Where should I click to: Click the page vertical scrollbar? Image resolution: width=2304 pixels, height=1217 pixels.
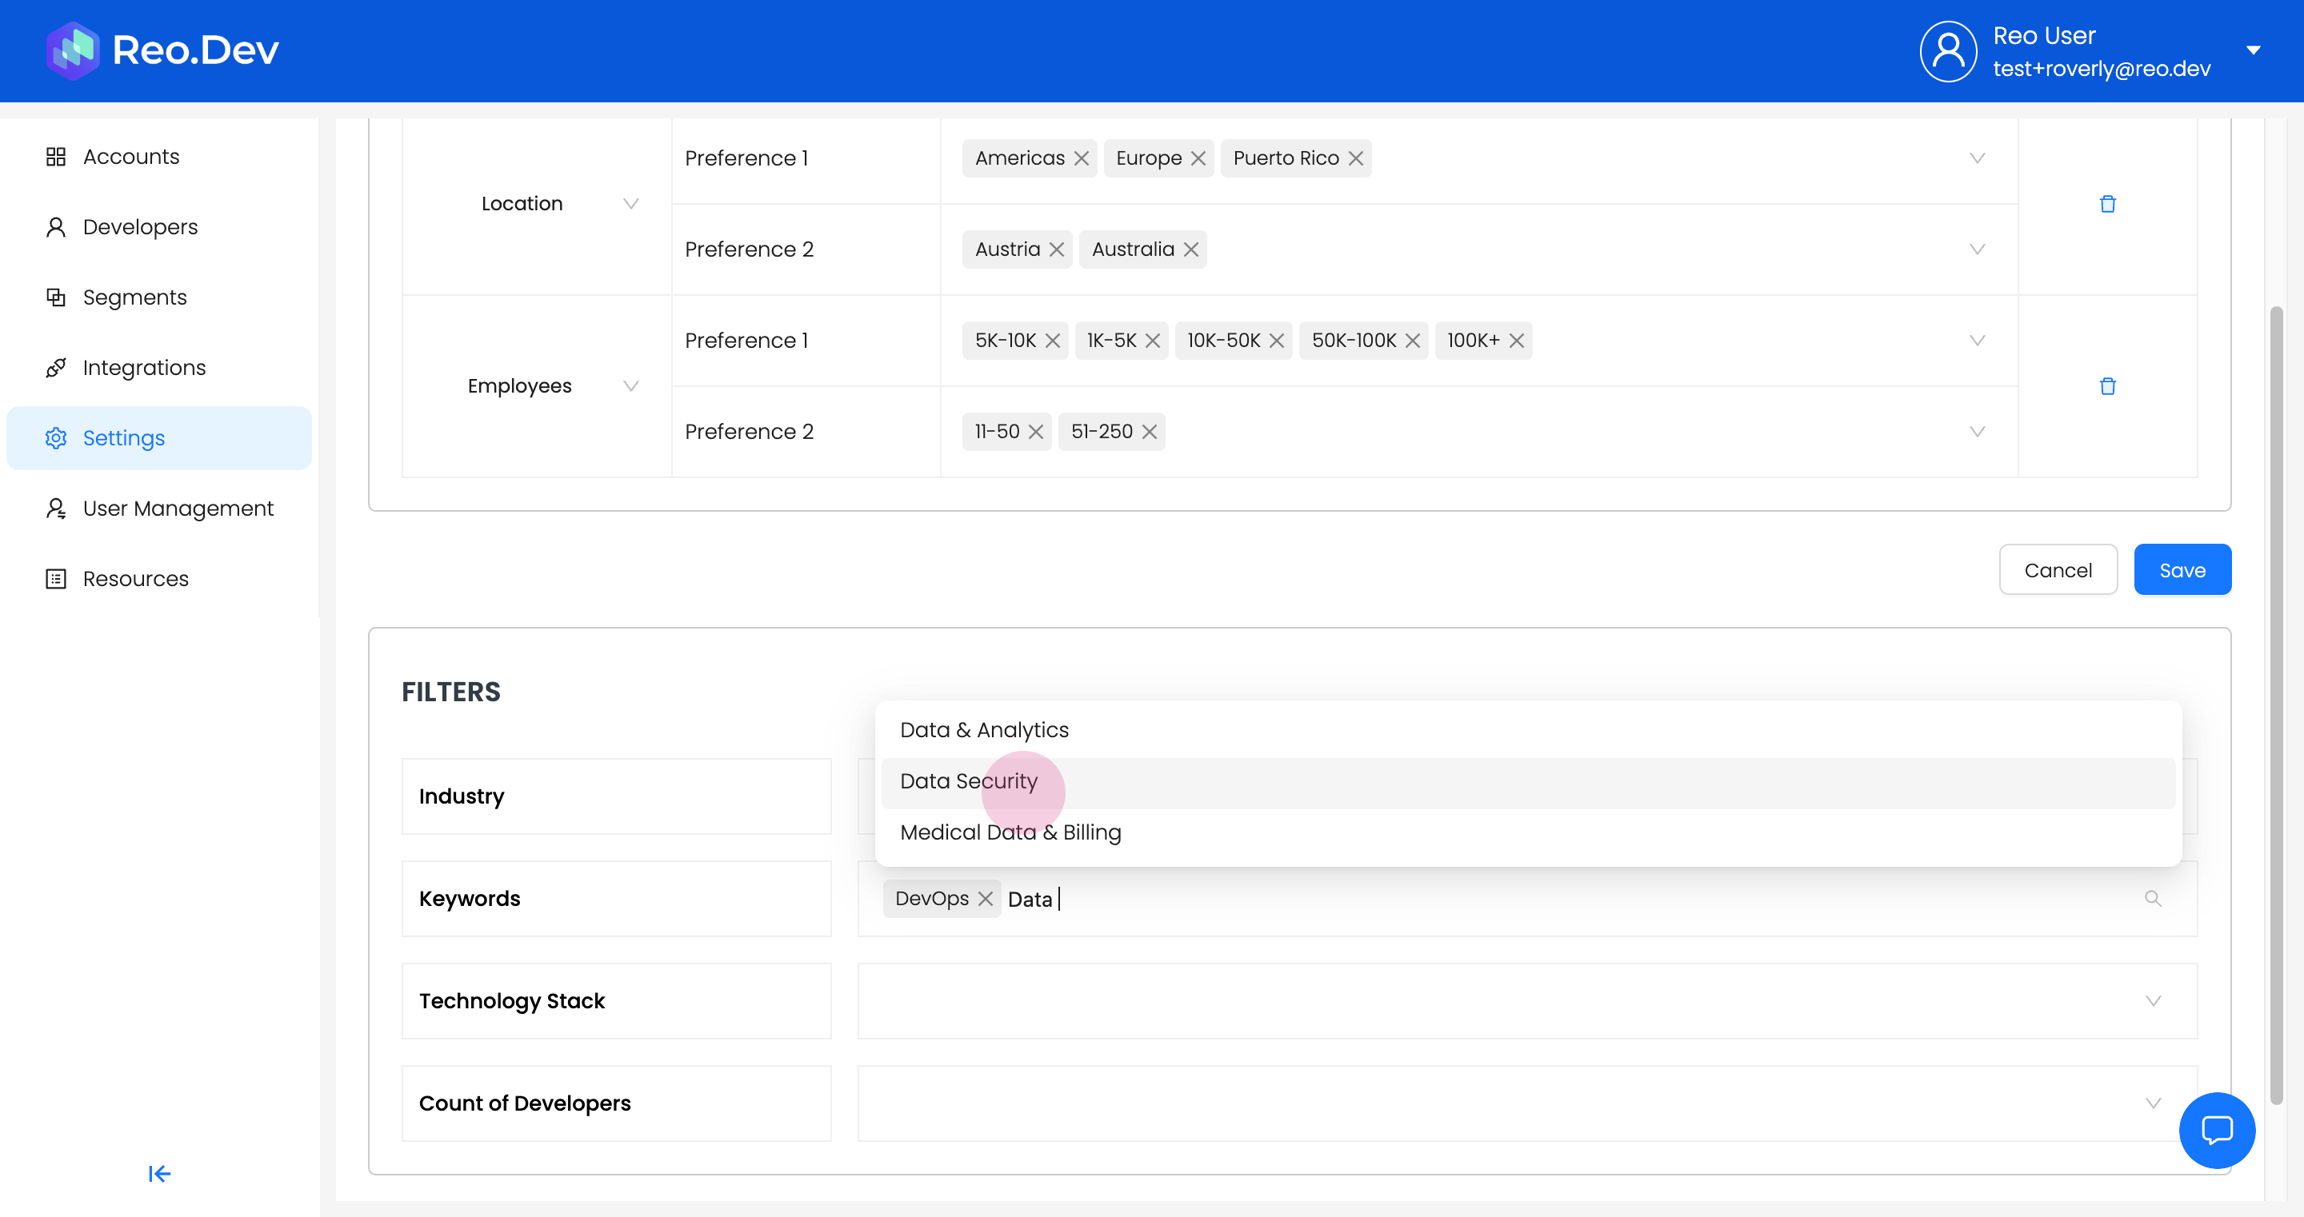tap(2276, 700)
